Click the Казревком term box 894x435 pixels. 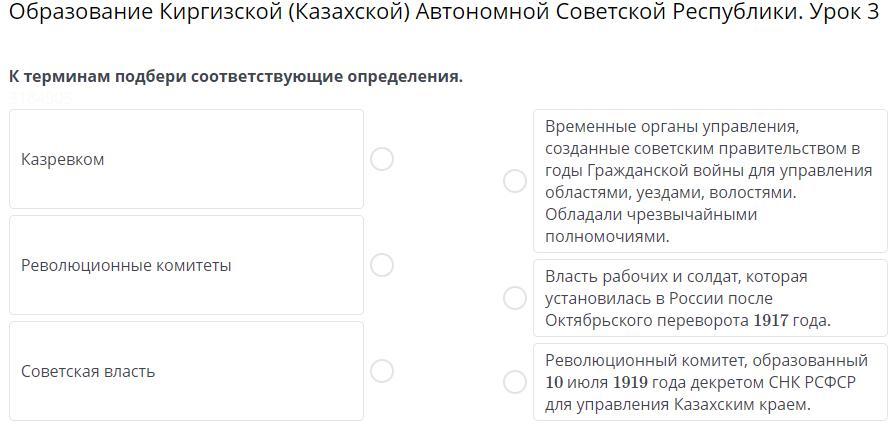186,159
